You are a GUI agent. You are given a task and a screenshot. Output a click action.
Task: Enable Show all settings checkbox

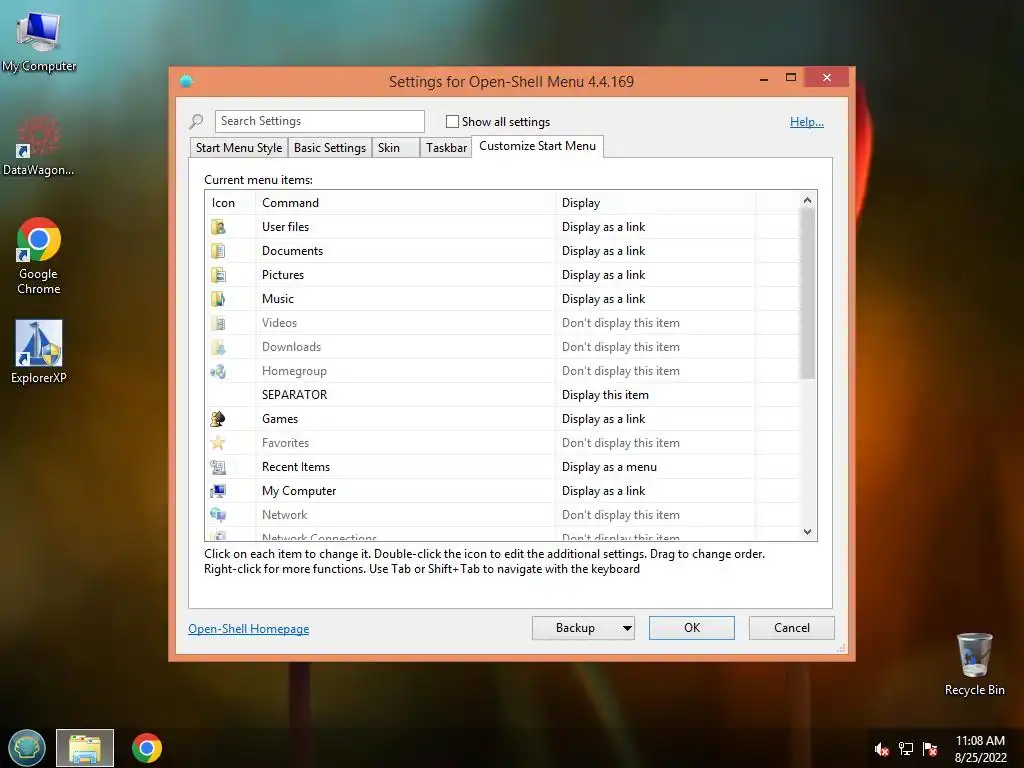point(452,121)
